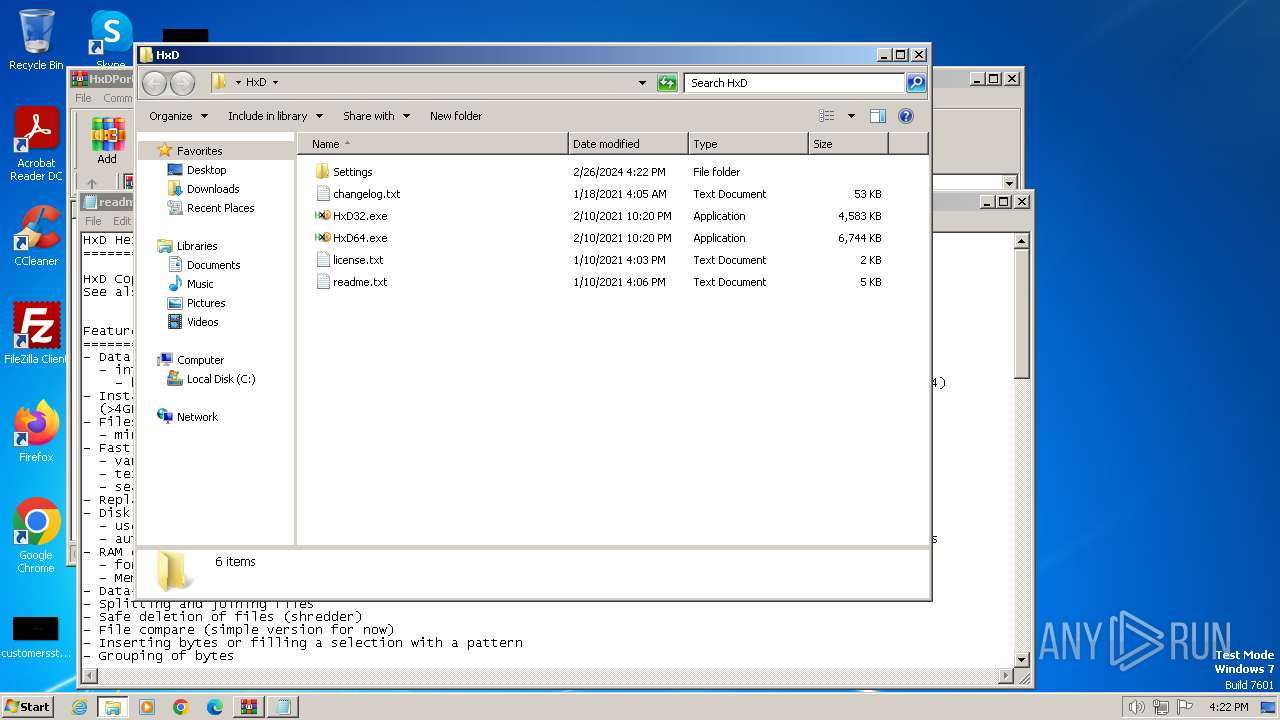Click the volume icon in system tray
1280x720 pixels.
click(1136, 707)
